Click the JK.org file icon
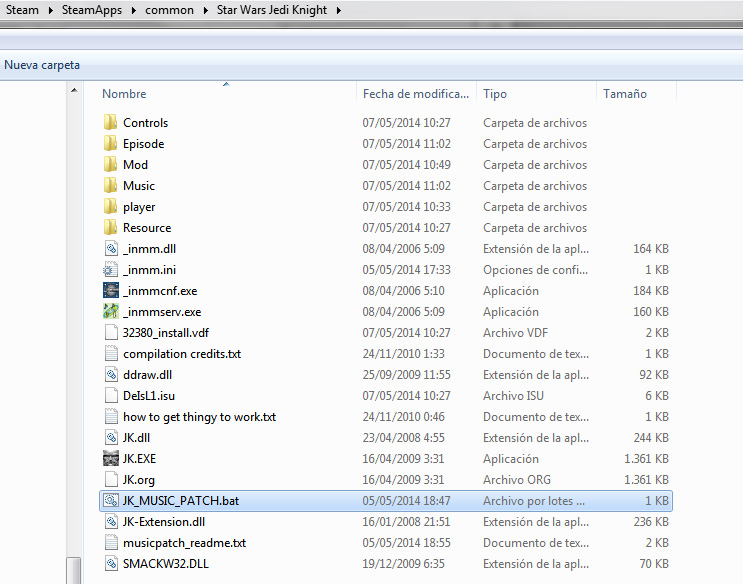 pyautogui.click(x=111, y=479)
